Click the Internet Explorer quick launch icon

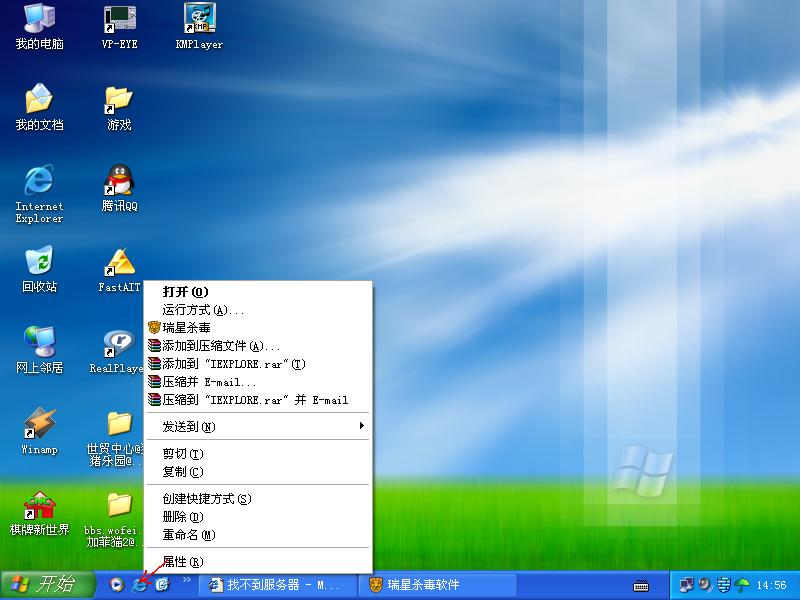click(x=140, y=585)
